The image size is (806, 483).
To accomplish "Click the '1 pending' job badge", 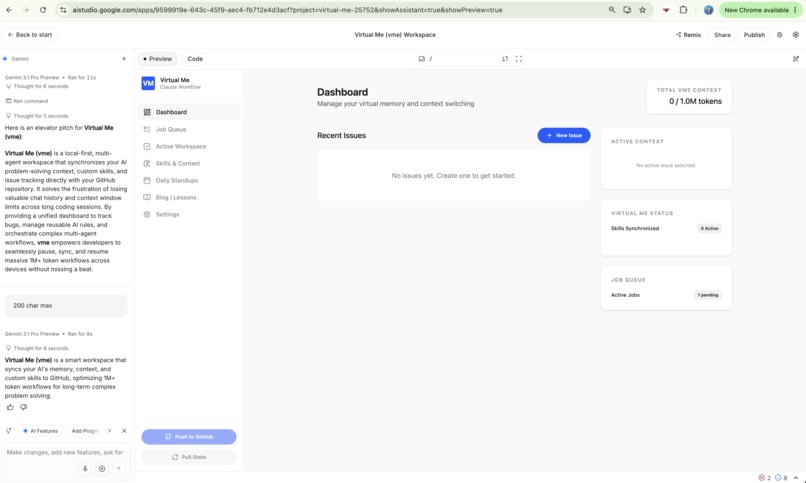I will tap(708, 295).
